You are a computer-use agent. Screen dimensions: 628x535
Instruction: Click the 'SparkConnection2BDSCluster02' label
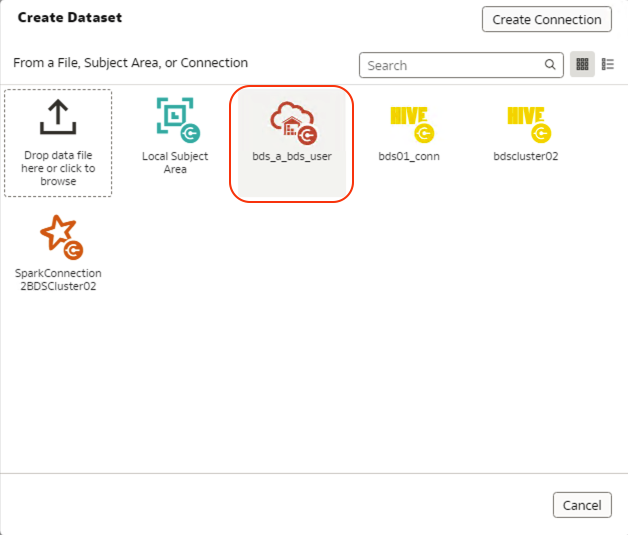pos(58,280)
